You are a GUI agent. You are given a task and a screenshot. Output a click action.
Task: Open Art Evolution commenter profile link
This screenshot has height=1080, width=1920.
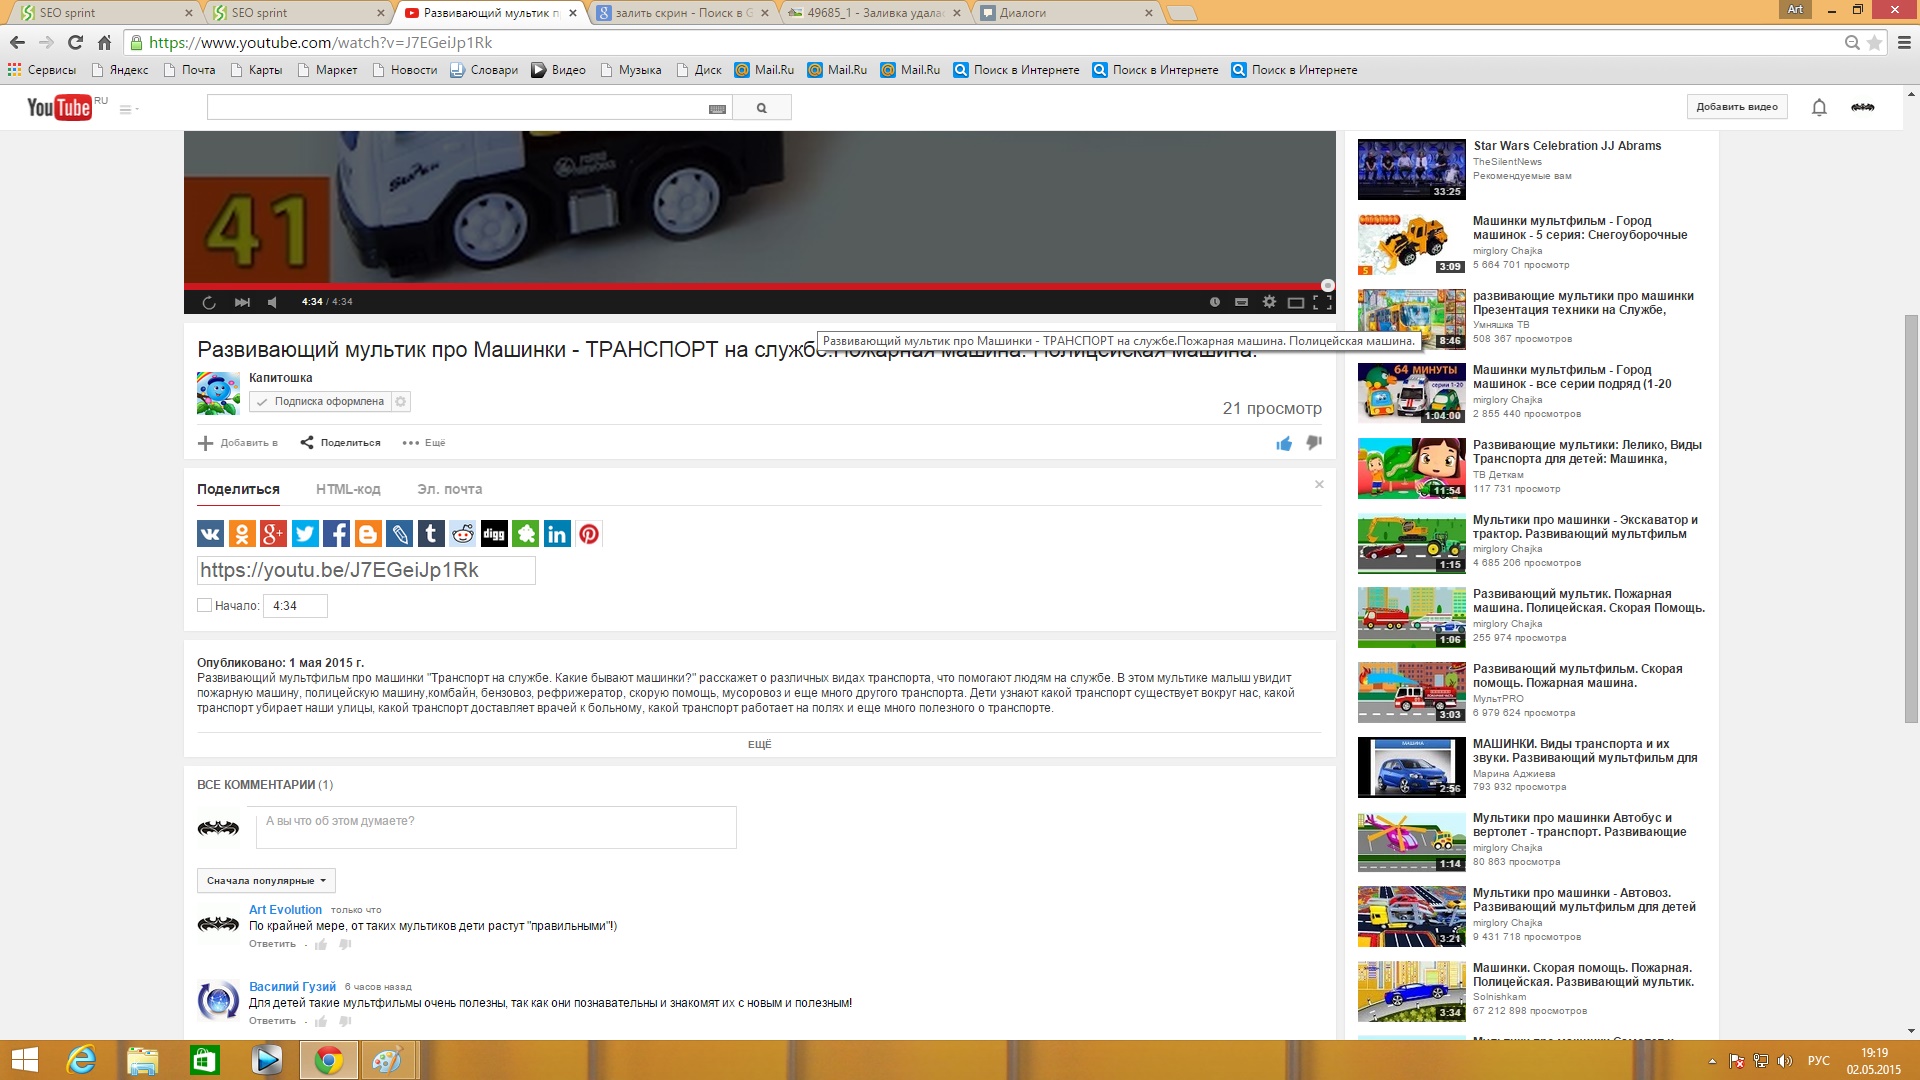285,909
